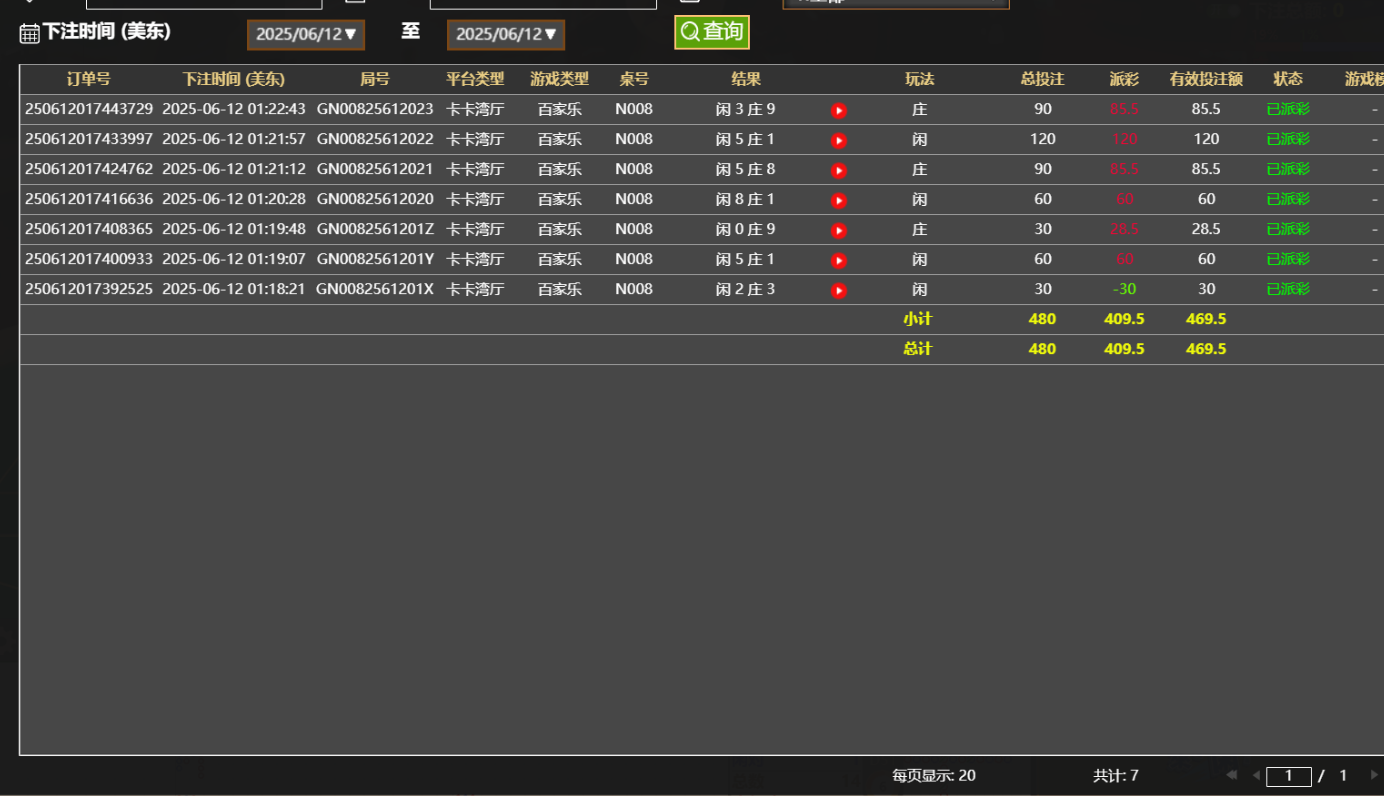Click the green 查询 search button

click(x=711, y=32)
